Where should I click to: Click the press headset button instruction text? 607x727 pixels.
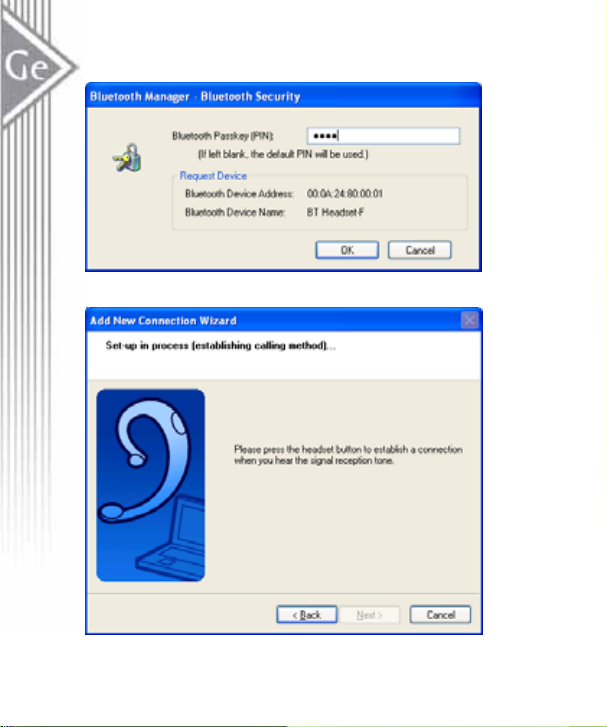[348, 455]
